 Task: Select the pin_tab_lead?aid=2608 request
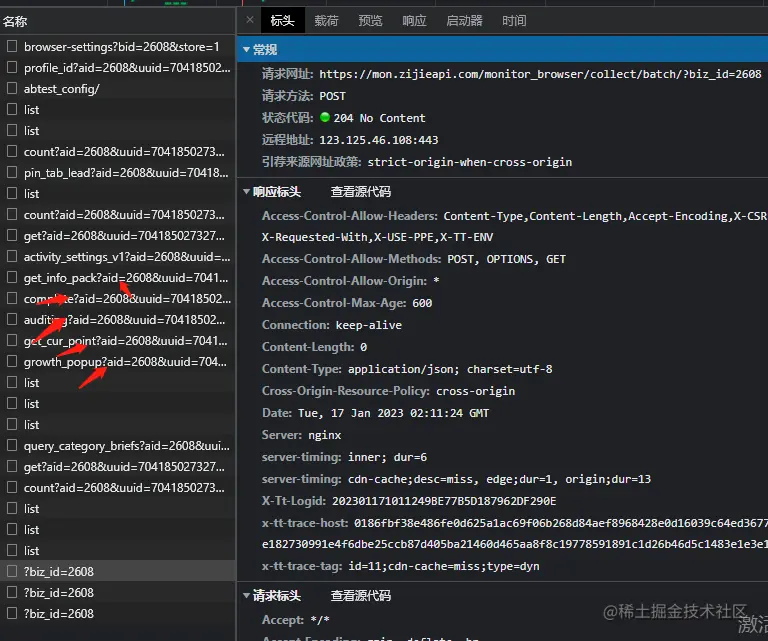click(x=118, y=172)
